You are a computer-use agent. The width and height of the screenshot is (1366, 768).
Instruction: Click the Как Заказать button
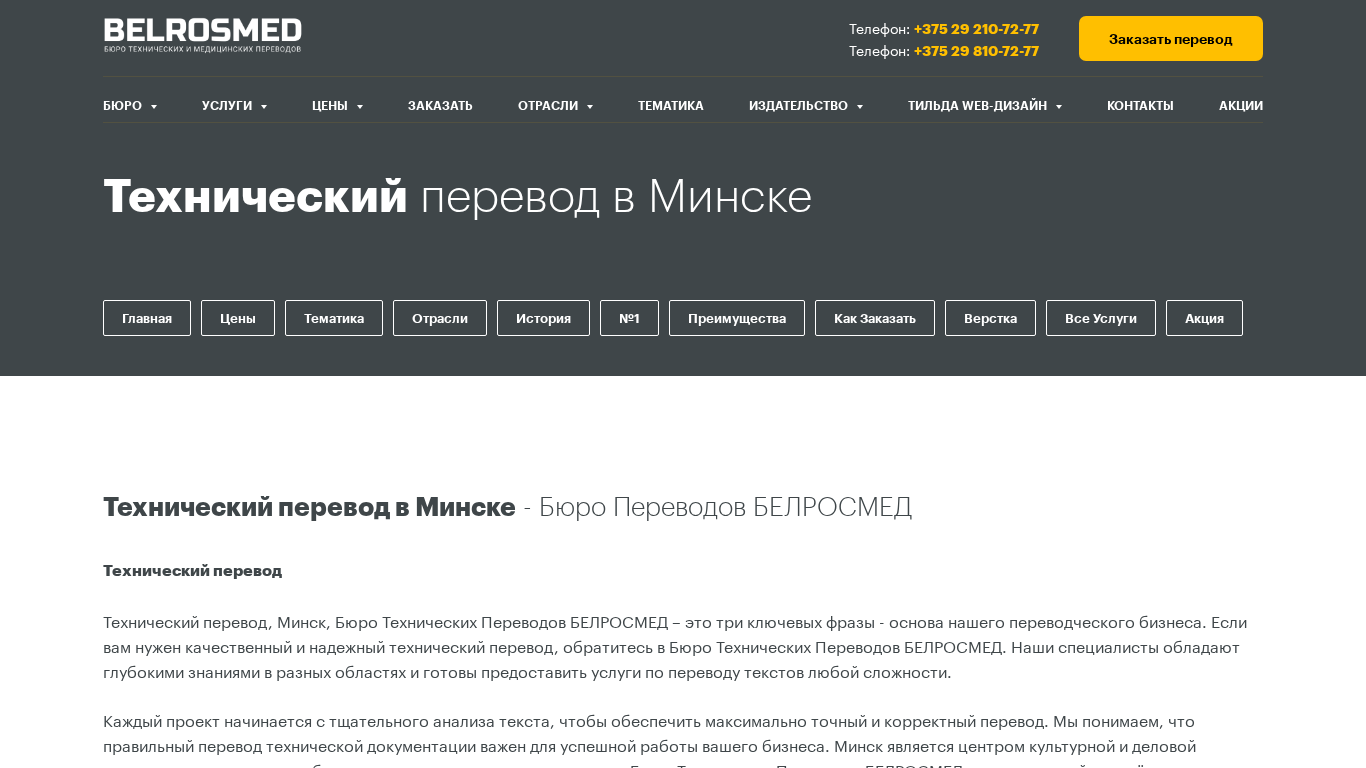click(x=875, y=318)
